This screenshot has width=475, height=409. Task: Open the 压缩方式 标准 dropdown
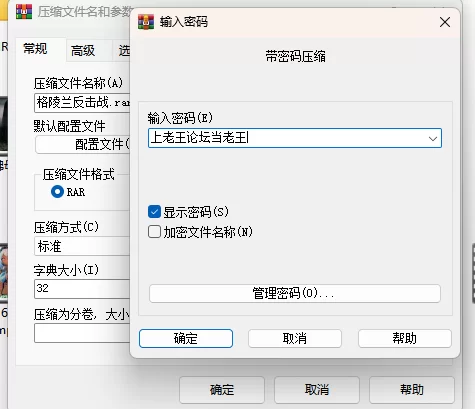click(x=82, y=246)
